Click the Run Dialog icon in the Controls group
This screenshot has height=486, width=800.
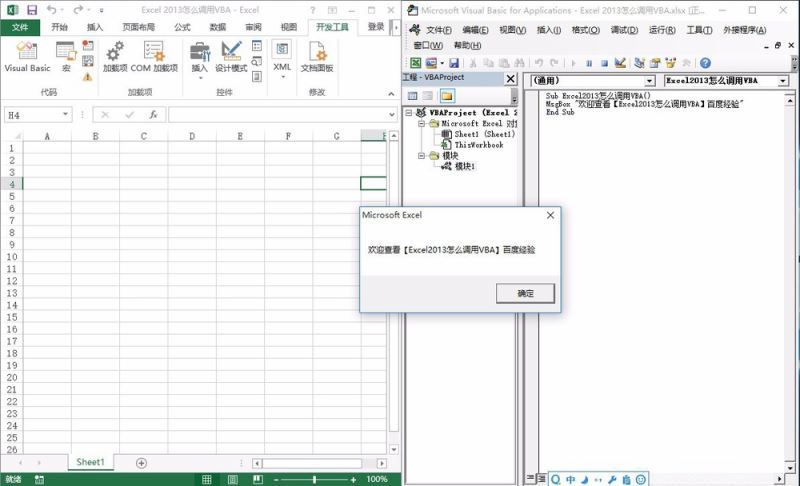(x=257, y=76)
